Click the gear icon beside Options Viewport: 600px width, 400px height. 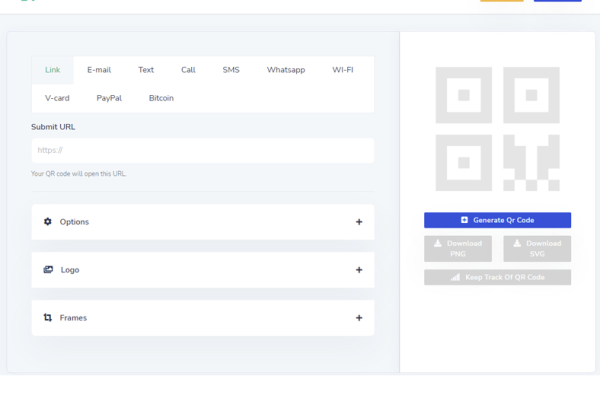pos(48,222)
